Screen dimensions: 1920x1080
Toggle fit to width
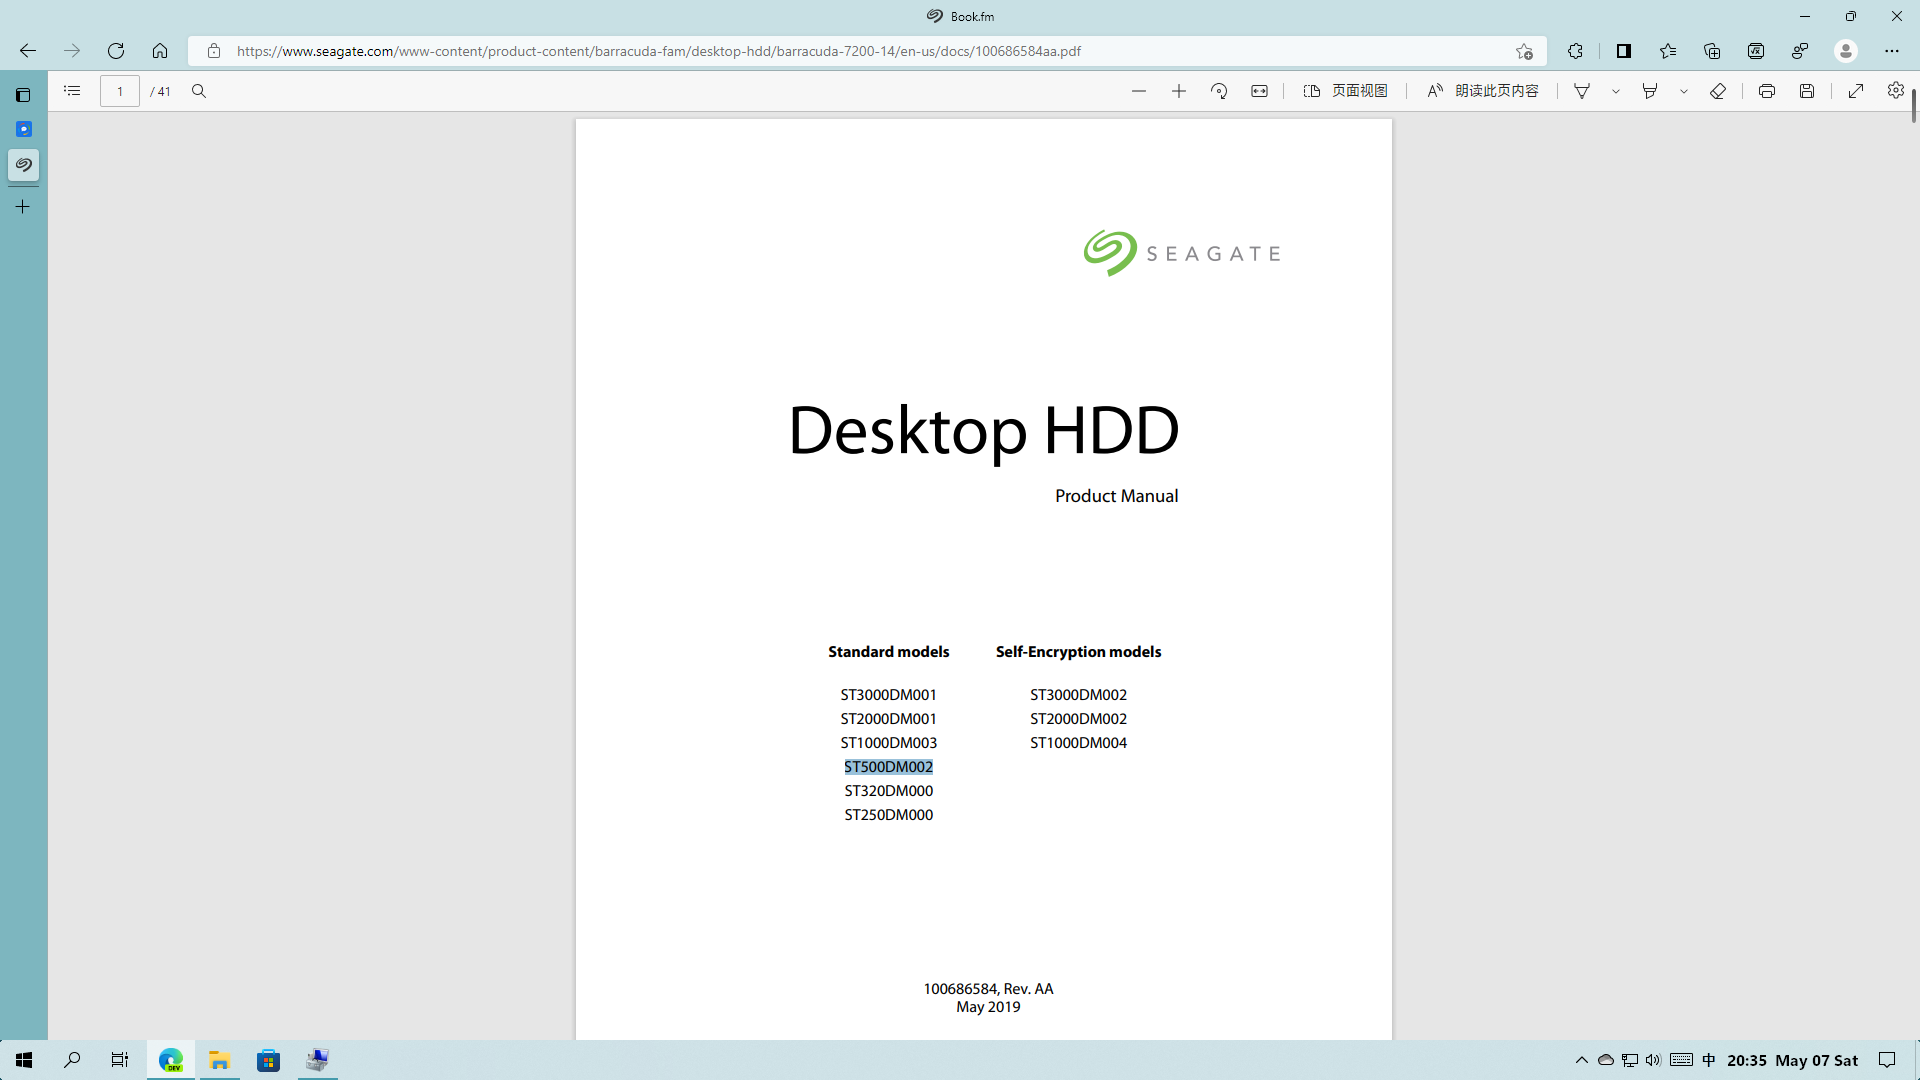click(x=1259, y=91)
